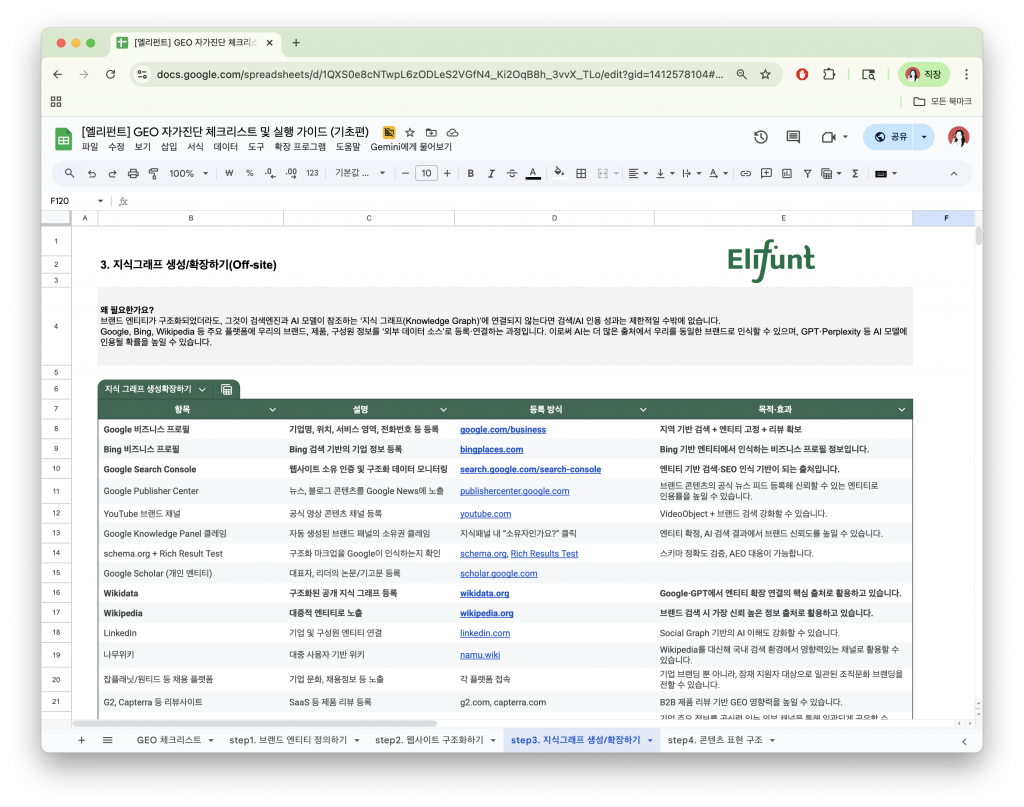Open filter for 항목 column header
Viewport: 1024px width, 807px height.
point(272,410)
